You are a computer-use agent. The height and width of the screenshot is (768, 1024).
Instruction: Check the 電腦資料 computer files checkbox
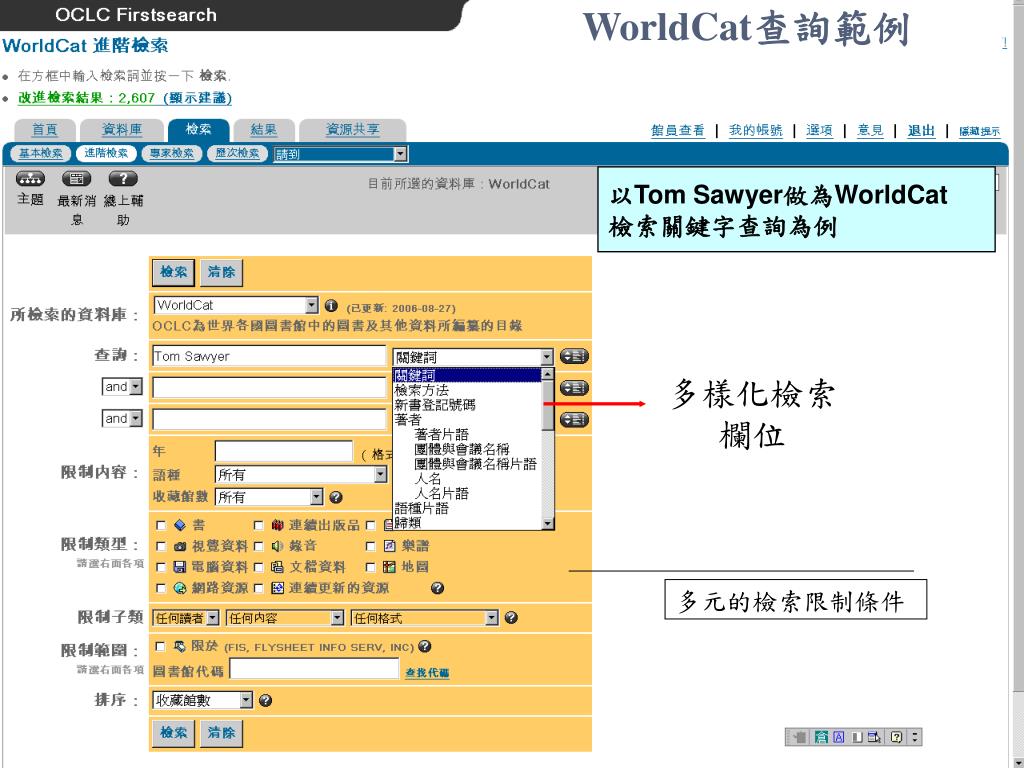click(x=161, y=567)
